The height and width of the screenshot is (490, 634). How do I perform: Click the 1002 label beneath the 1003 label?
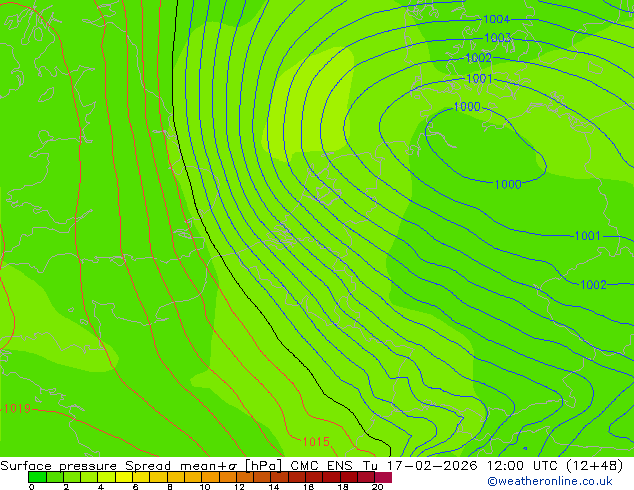click(479, 58)
